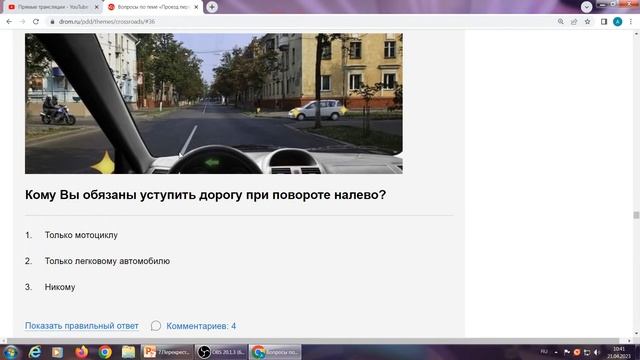This screenshot has height=360, width=640.
Task: Switch to the PowerPoint taskbar window
Action: (x=167, y=352)
